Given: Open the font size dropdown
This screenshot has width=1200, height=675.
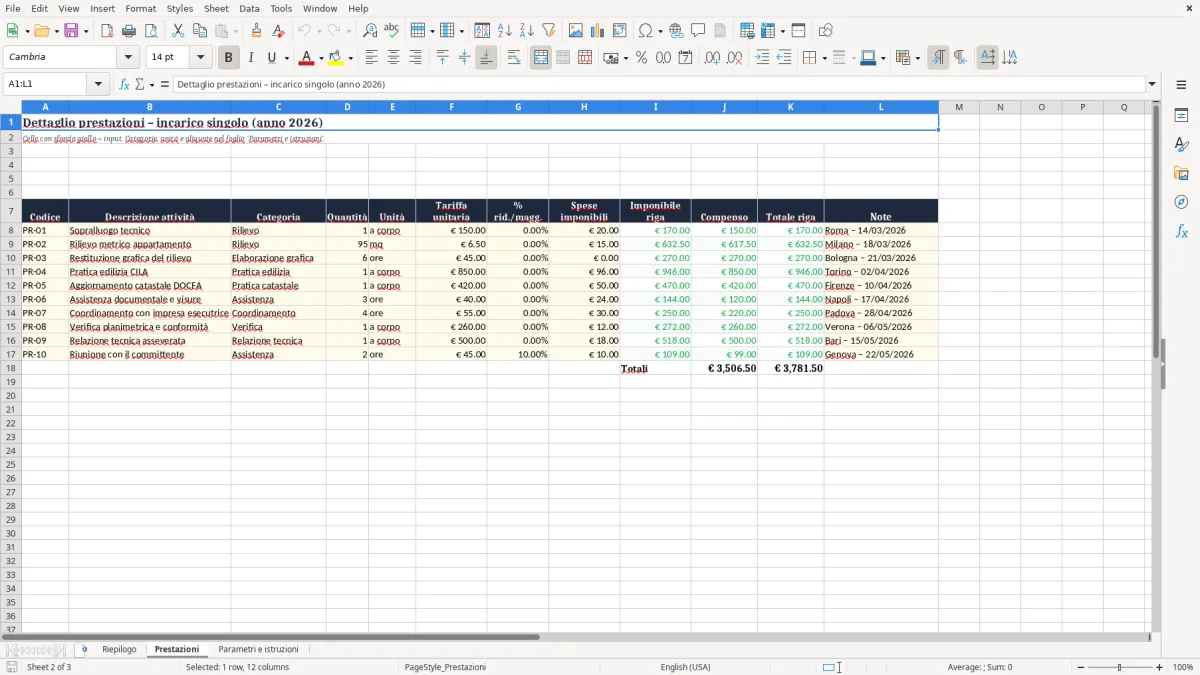Looking at the screenshot, I should [x=201, y=58].
